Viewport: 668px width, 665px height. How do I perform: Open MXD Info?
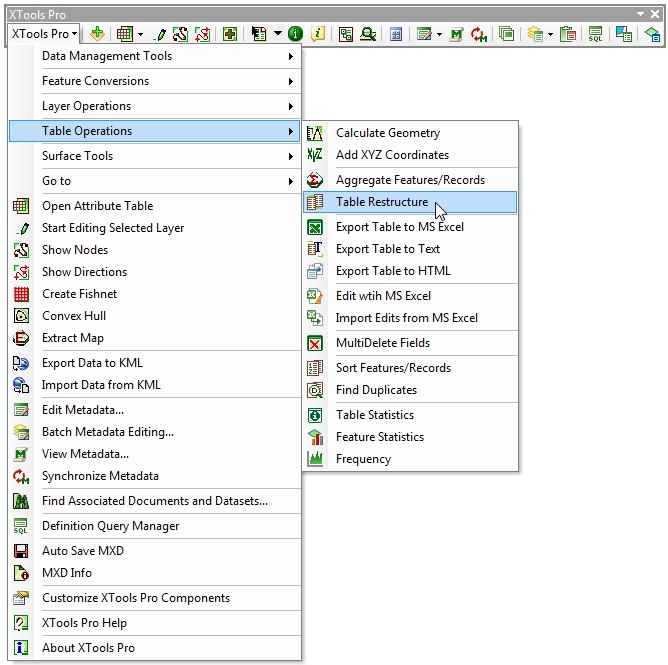coord(155,573)
